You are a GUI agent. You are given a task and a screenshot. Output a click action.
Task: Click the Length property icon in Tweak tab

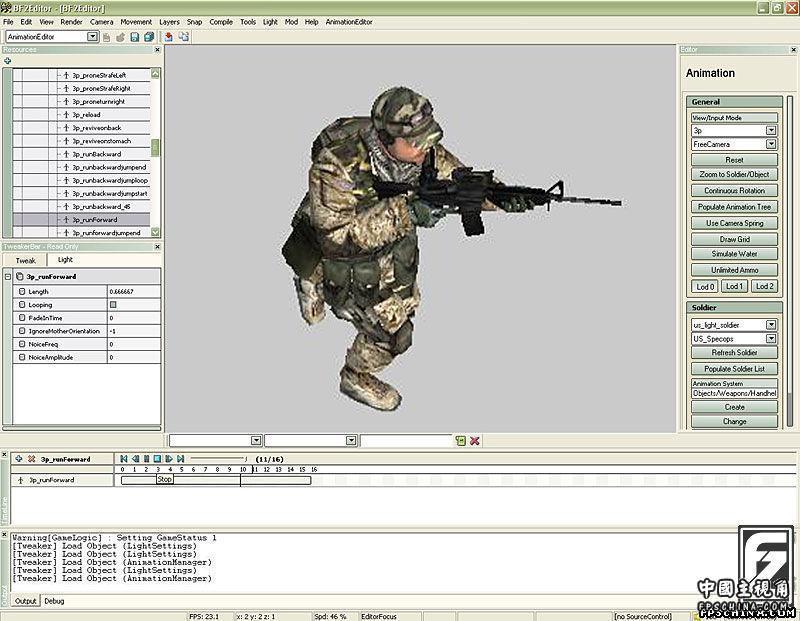[21, 291]
